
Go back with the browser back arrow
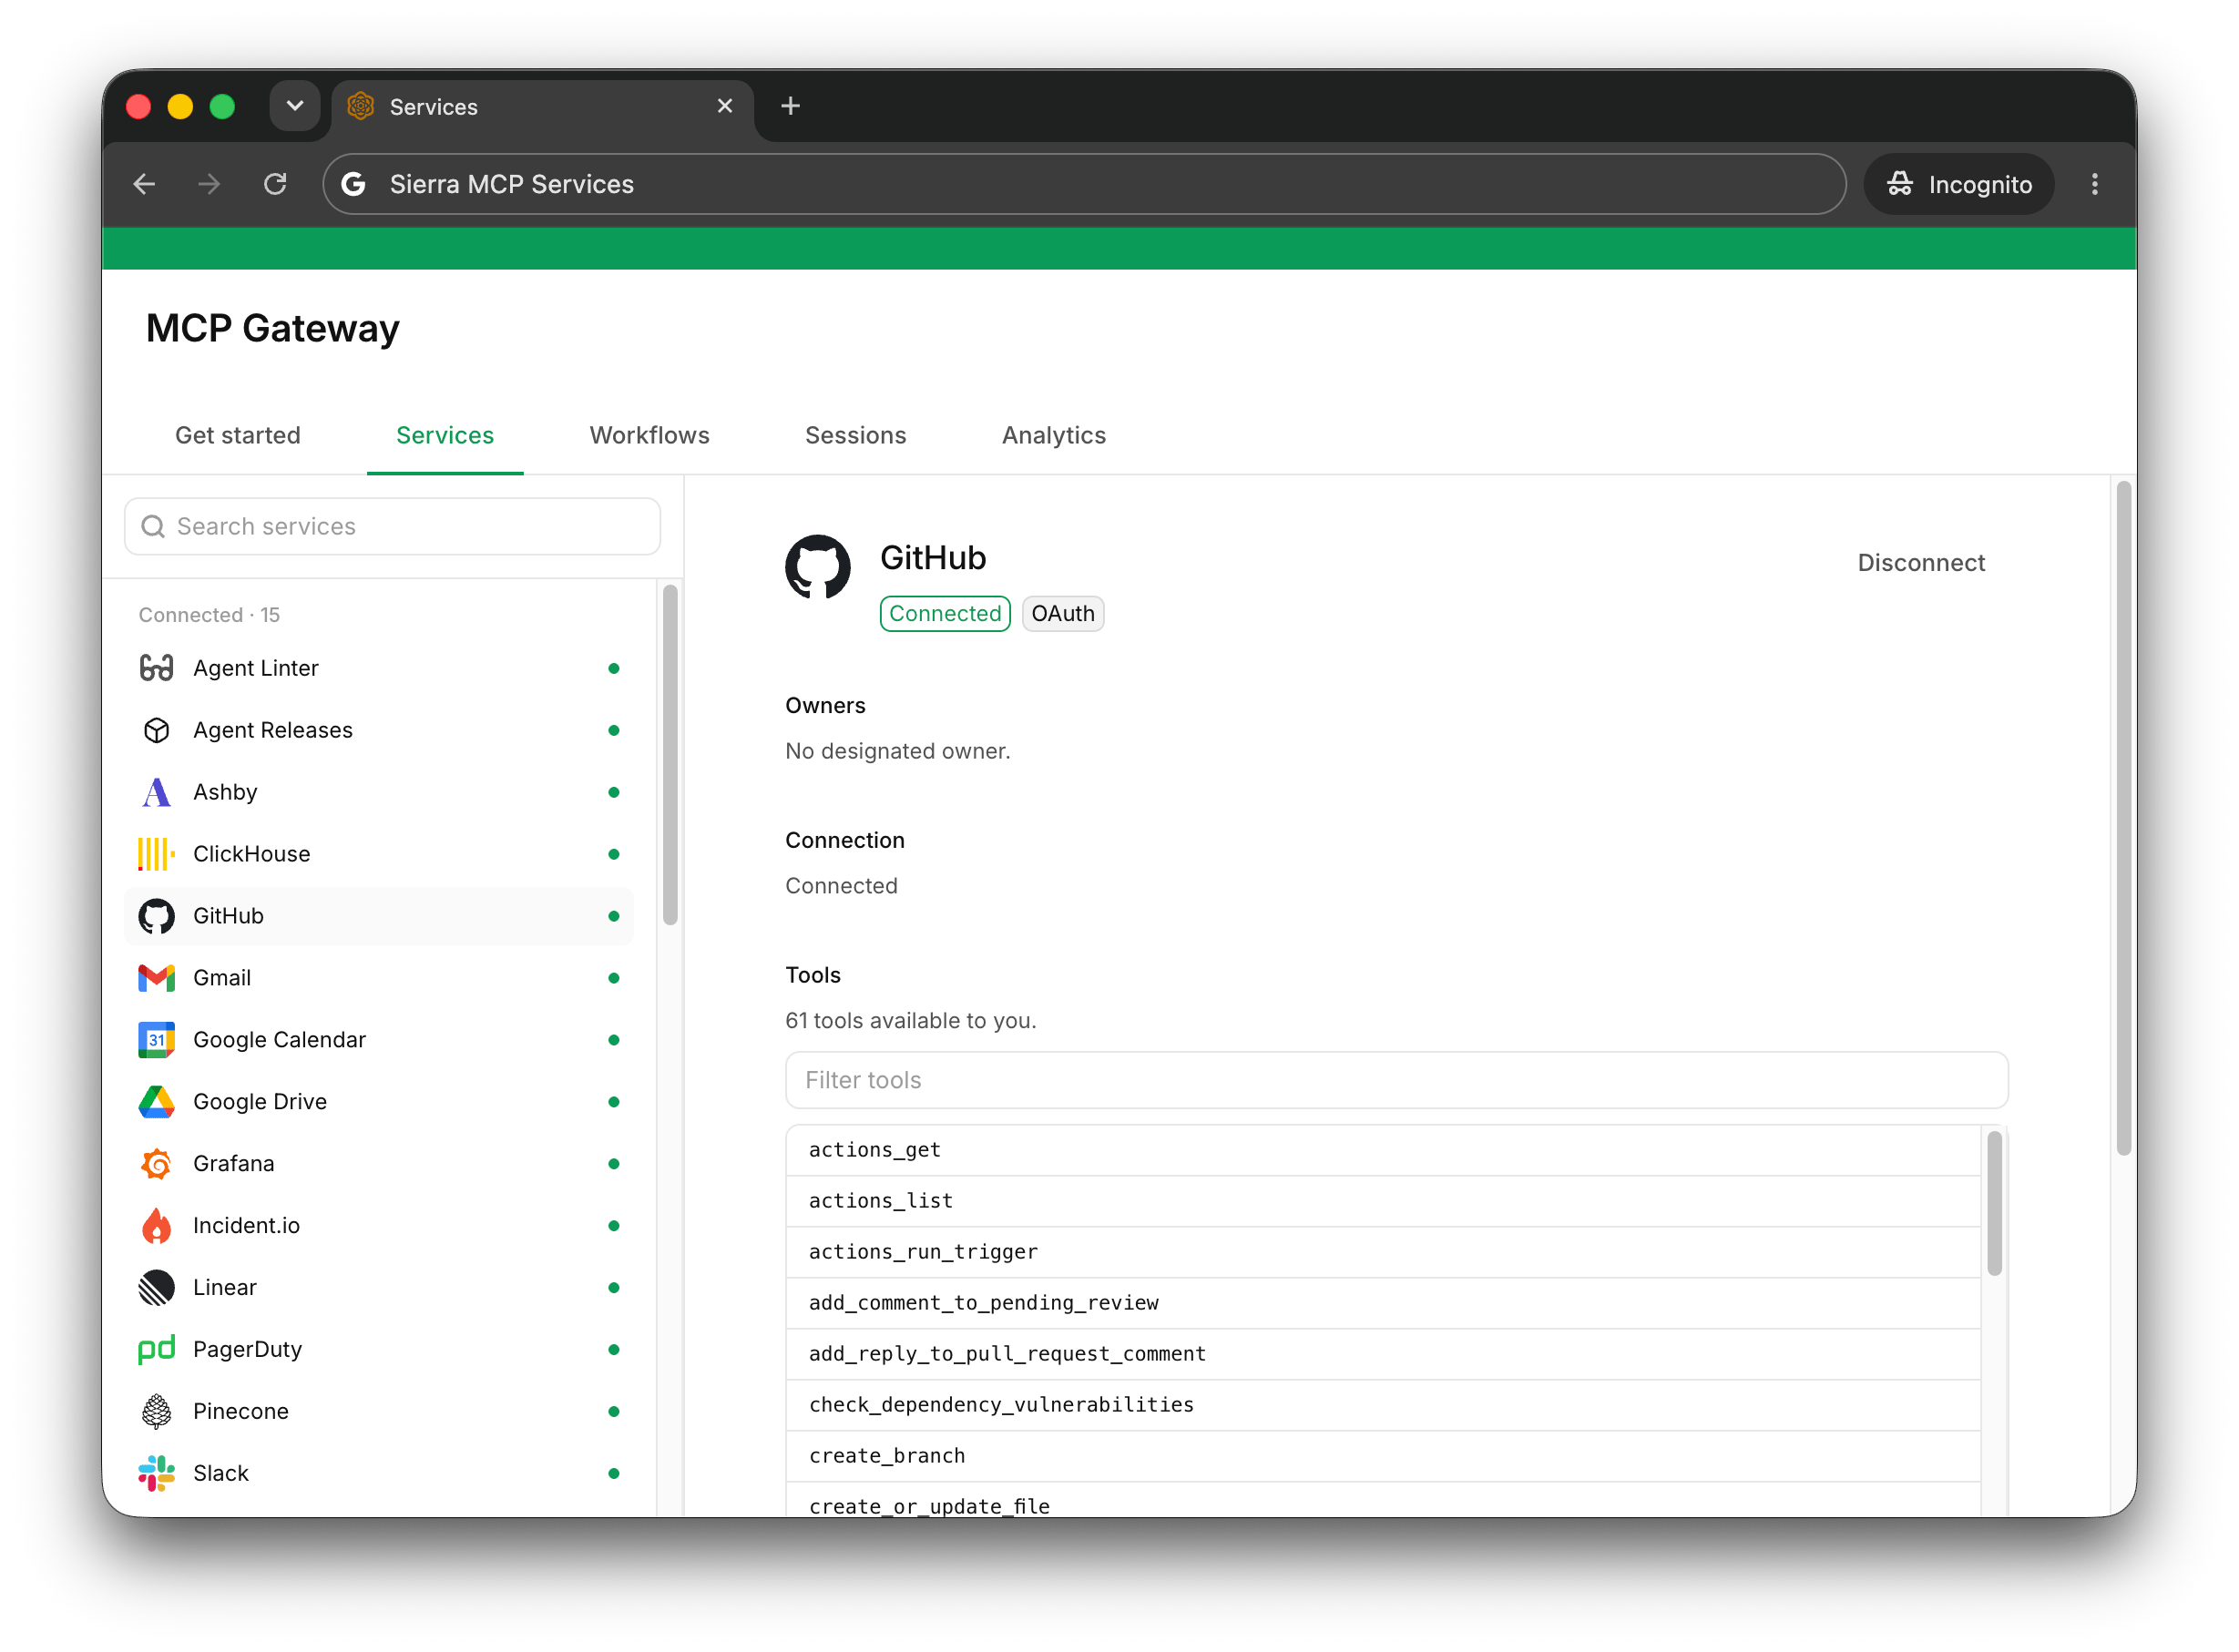coord(145,184)
